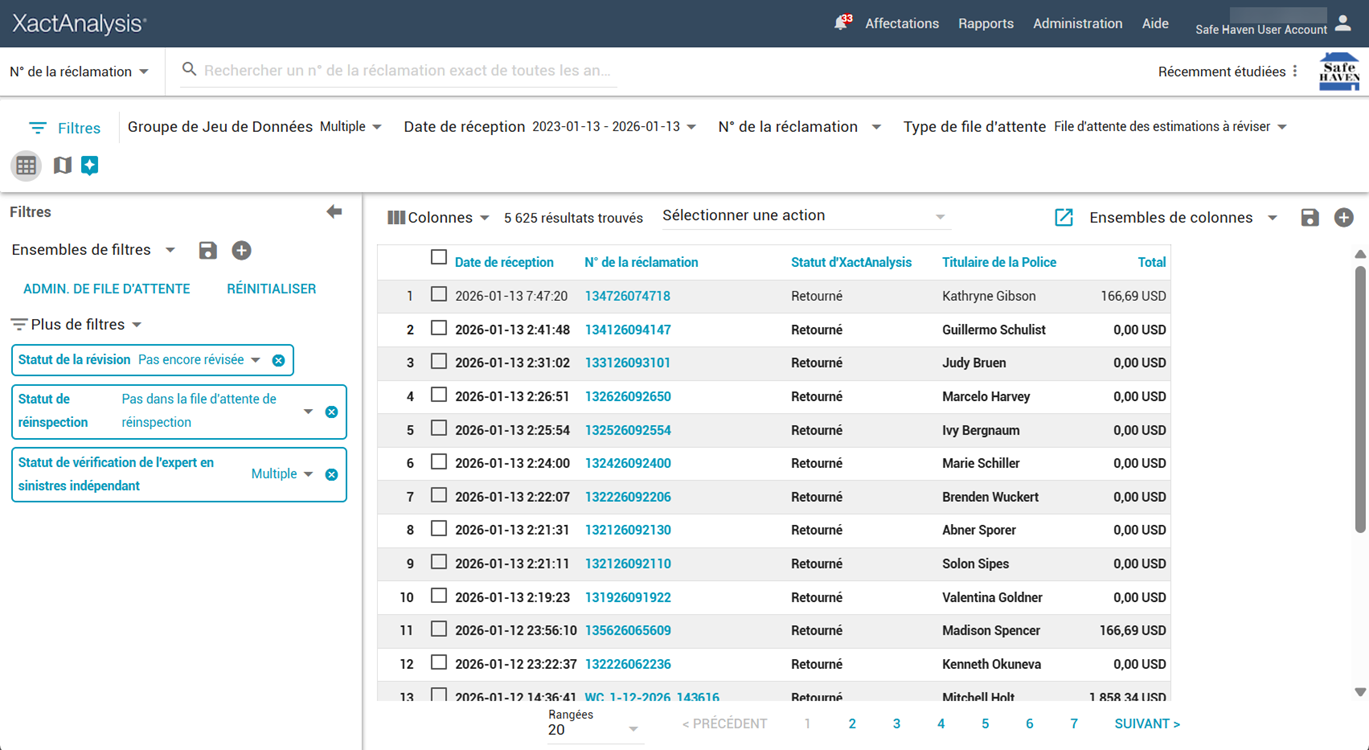
Task: Click the claim number search field
Action: (x=408, y=71)
